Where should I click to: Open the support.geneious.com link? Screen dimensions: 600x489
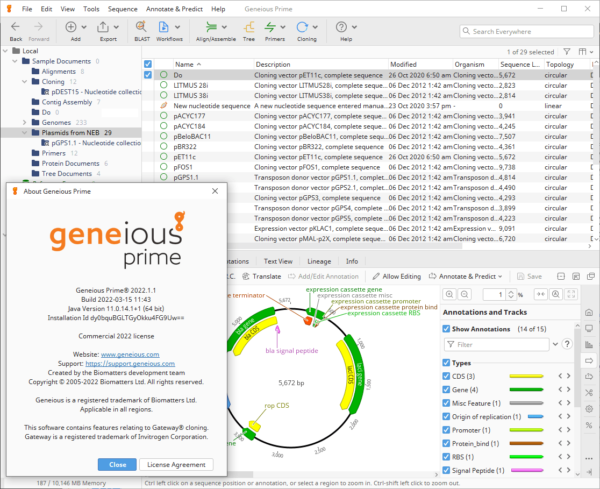[x=130, y=363]
